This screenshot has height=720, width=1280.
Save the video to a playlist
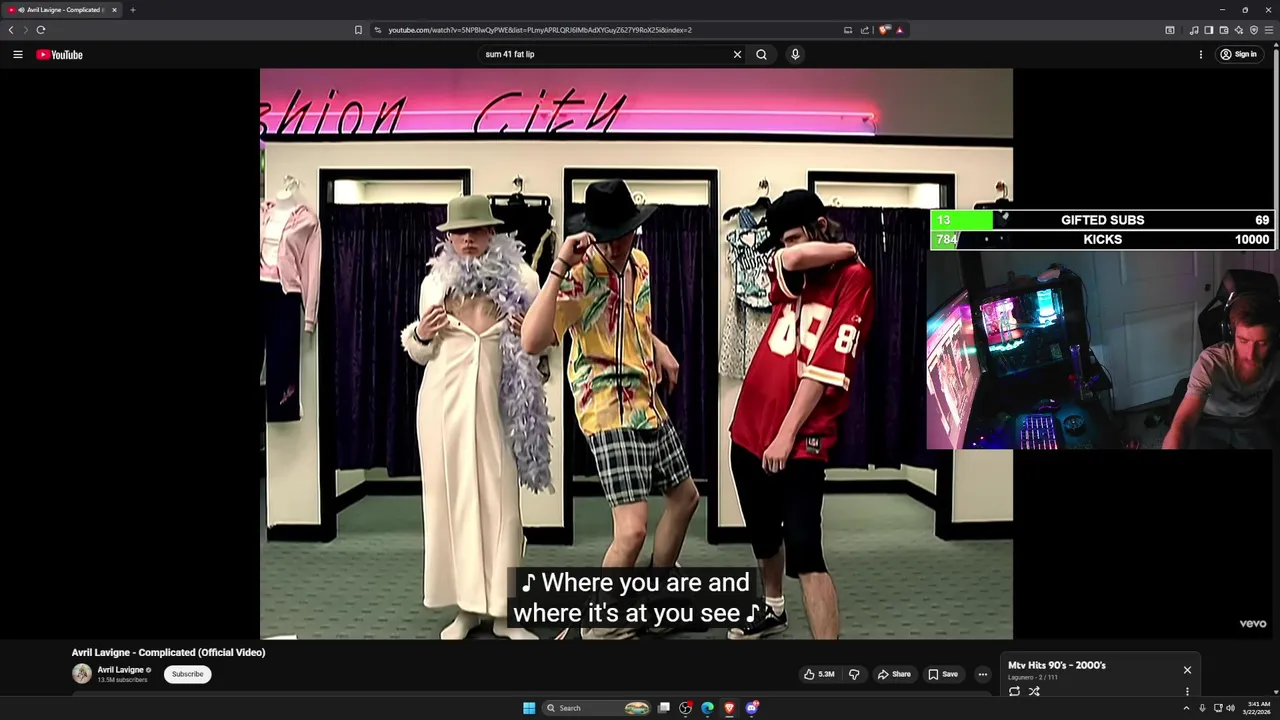click(x=943, y=674)
